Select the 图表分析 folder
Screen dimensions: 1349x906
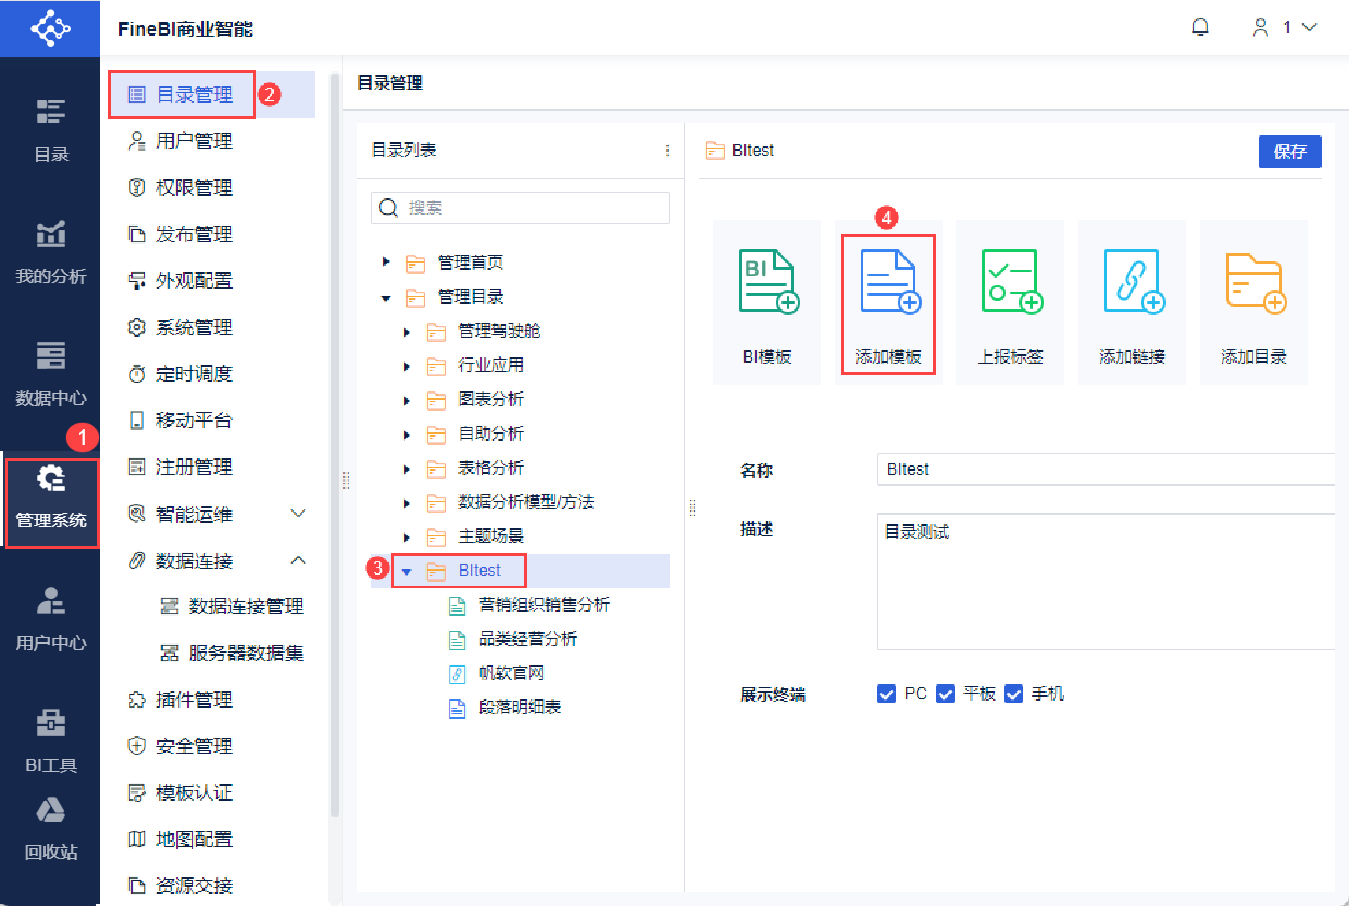pyautogui.click(x=491, y=399)
